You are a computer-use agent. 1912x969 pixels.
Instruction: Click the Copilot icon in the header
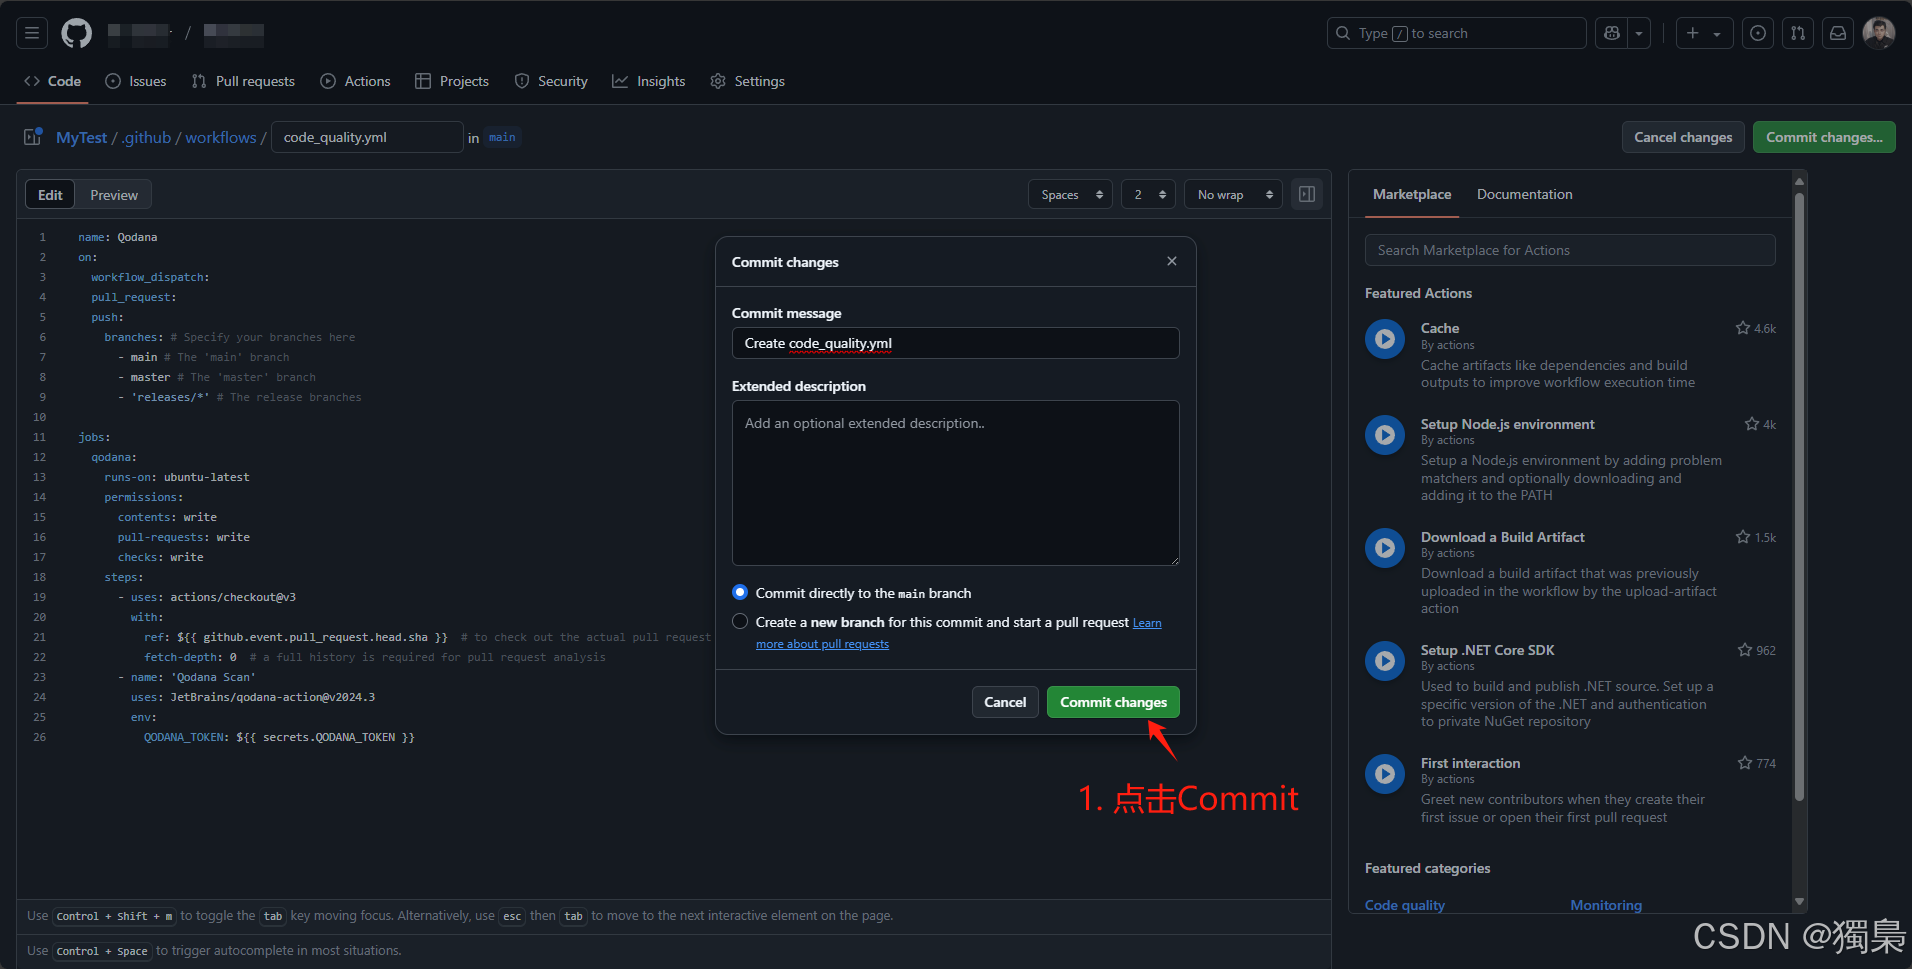(1610, 33)
